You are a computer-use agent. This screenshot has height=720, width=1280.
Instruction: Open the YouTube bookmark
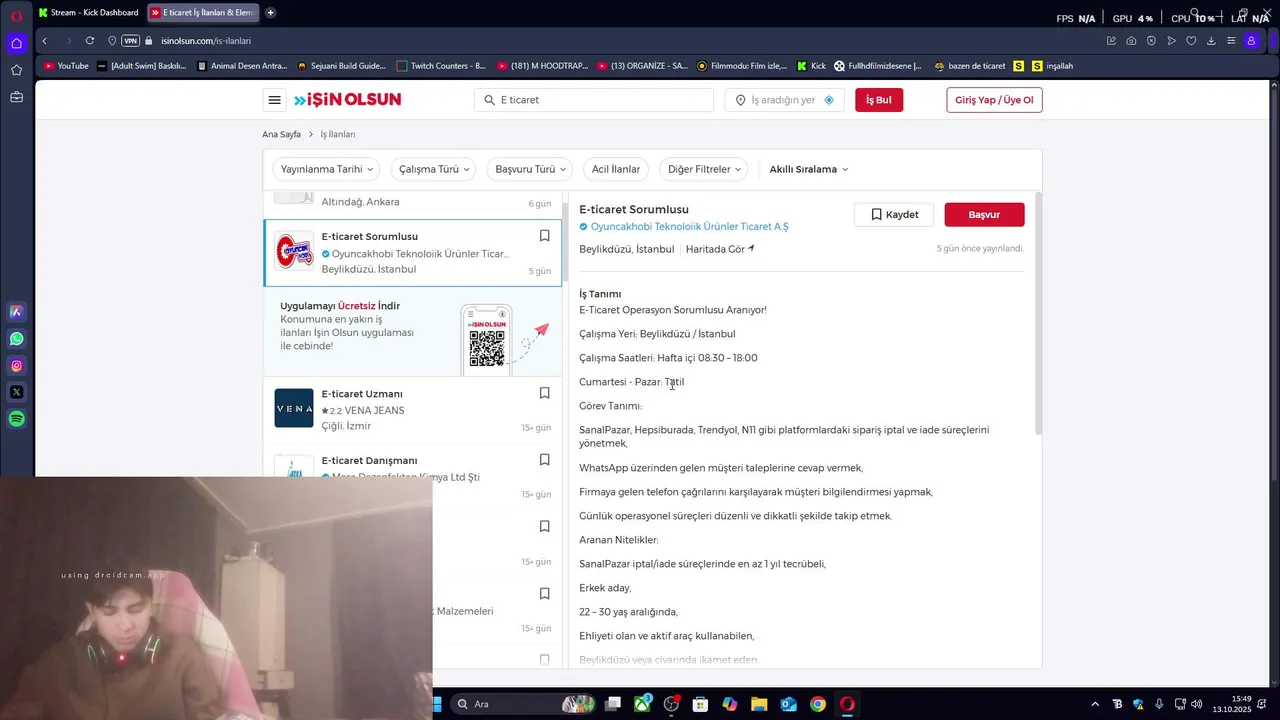click(x=66, y=66)
